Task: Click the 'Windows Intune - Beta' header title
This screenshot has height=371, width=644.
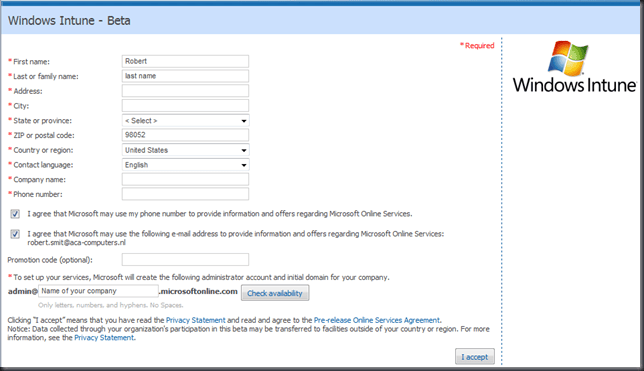Action: tap(69, 21)
